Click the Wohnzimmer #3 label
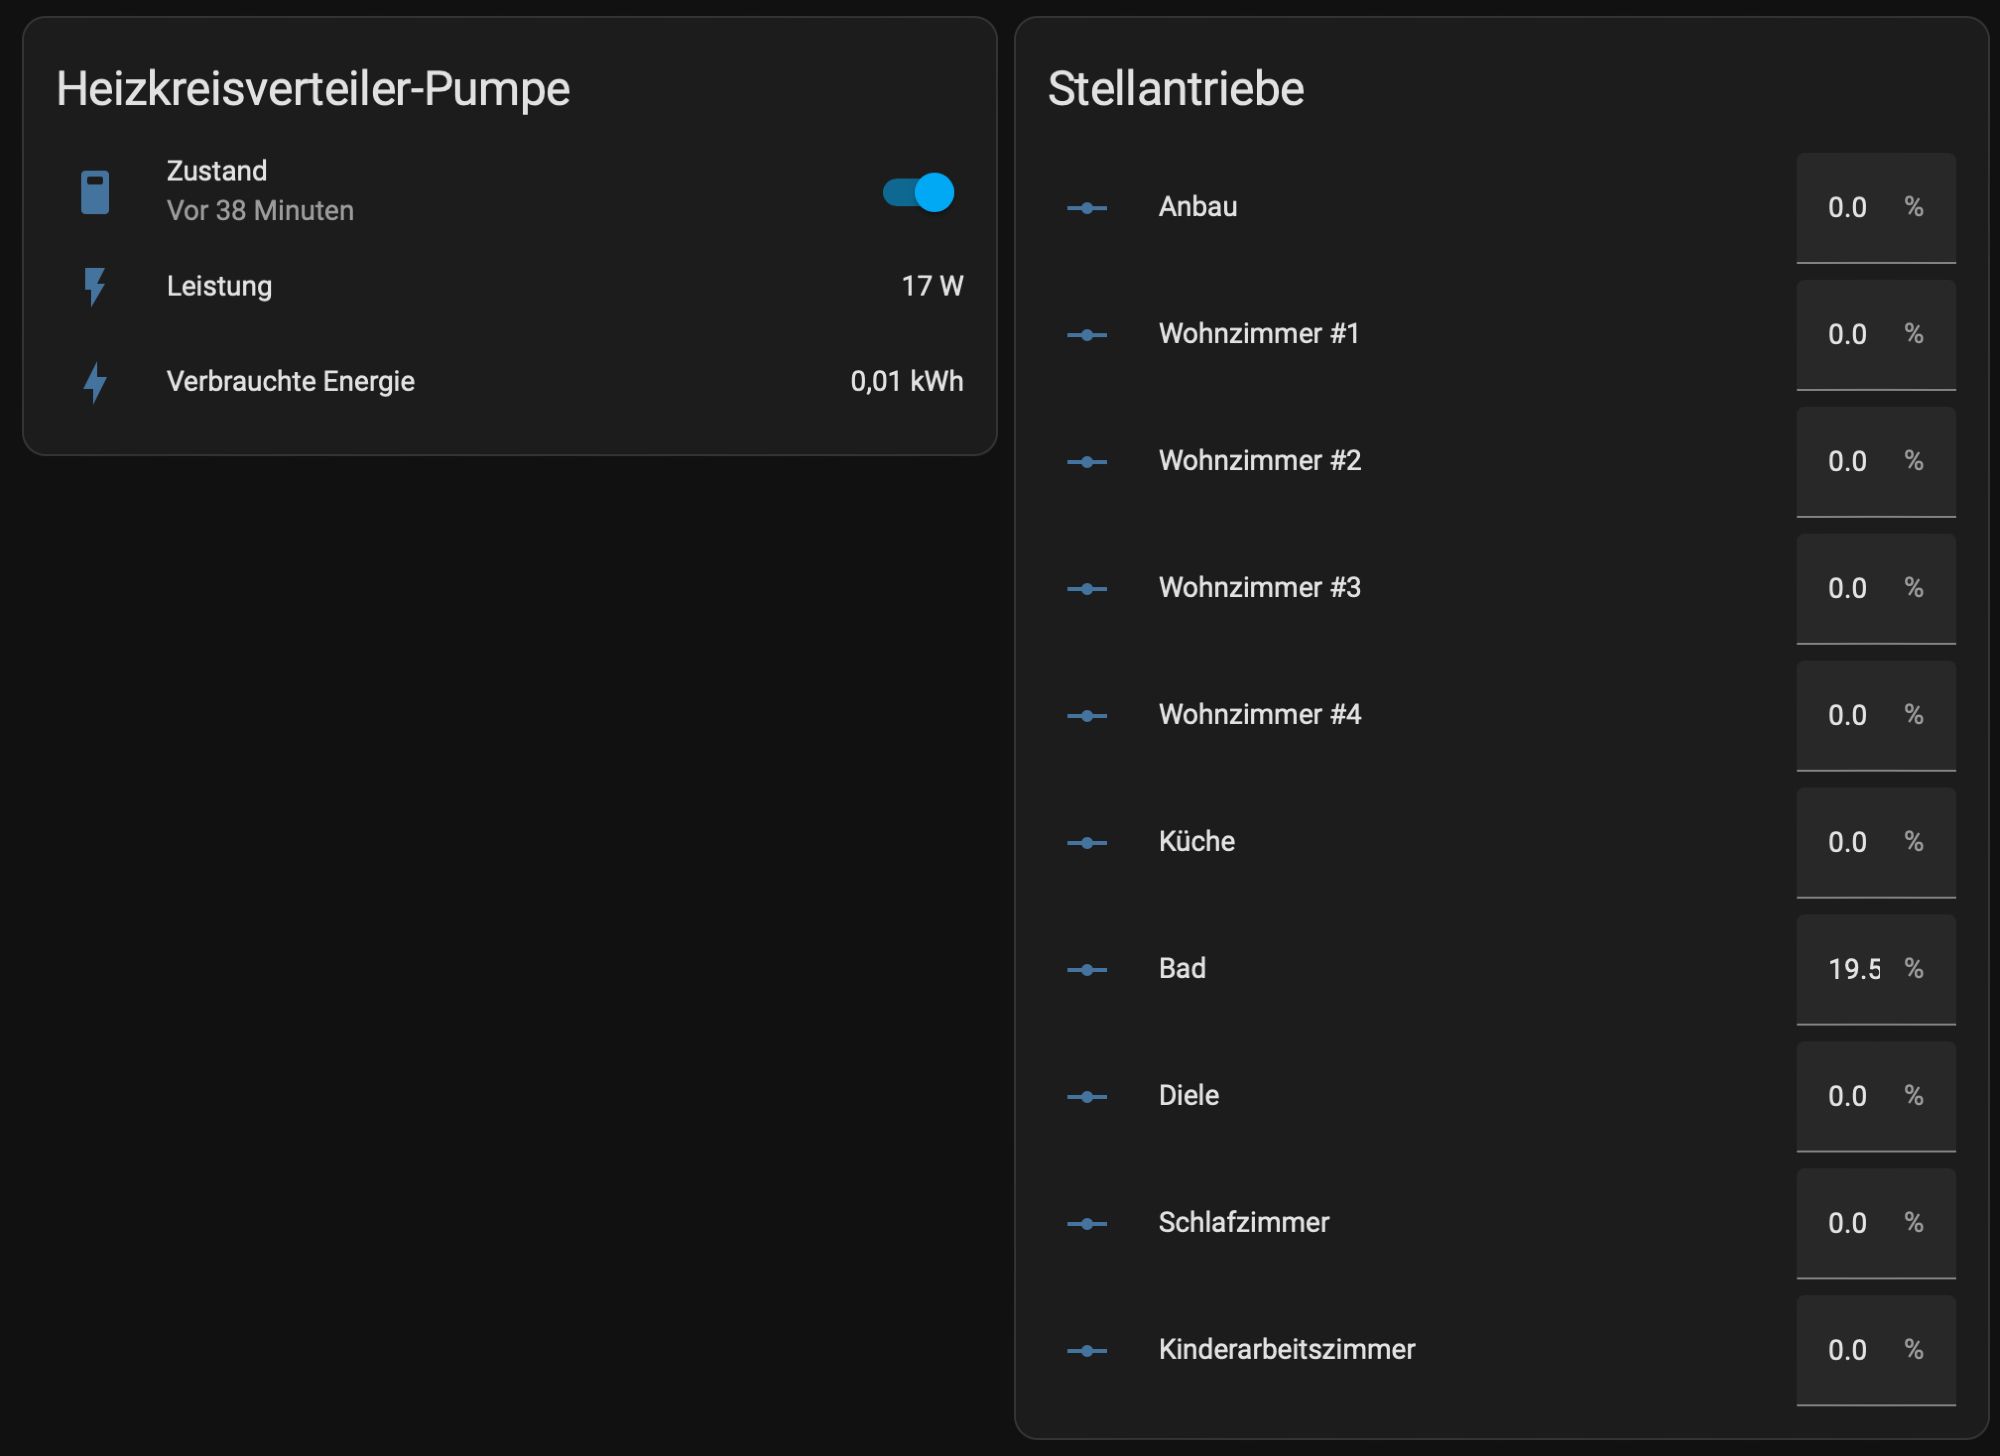Screen dimensions: 2000x1456 click(1260, 588)
